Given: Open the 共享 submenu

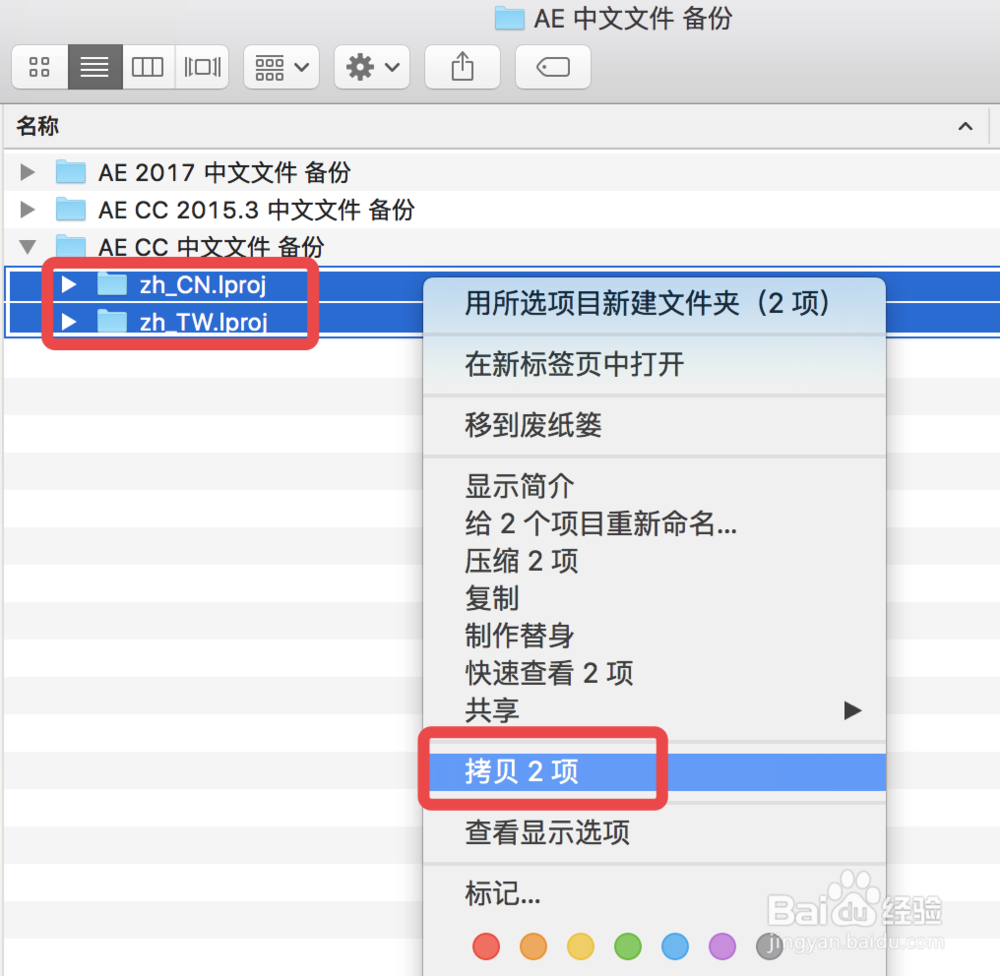Looking at the screenshot, I should [x=654, y=710].
